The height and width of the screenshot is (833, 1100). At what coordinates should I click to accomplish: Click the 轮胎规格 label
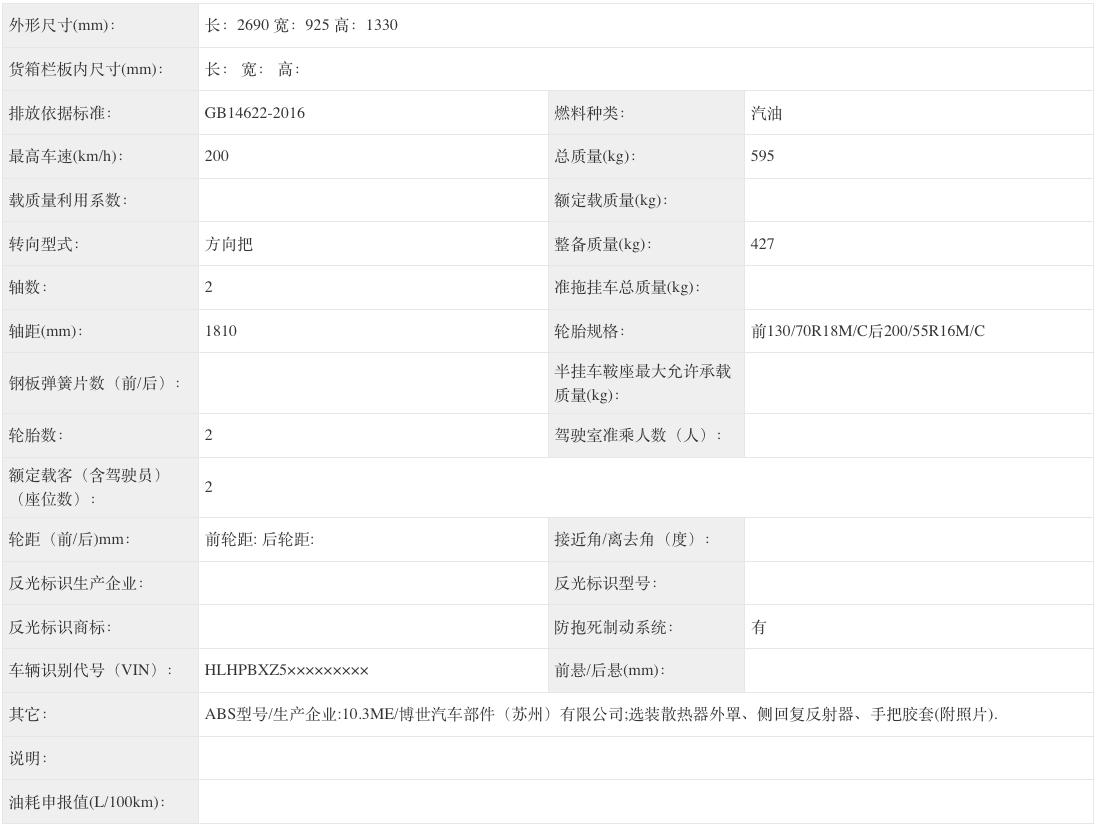(x=589, y=331)
